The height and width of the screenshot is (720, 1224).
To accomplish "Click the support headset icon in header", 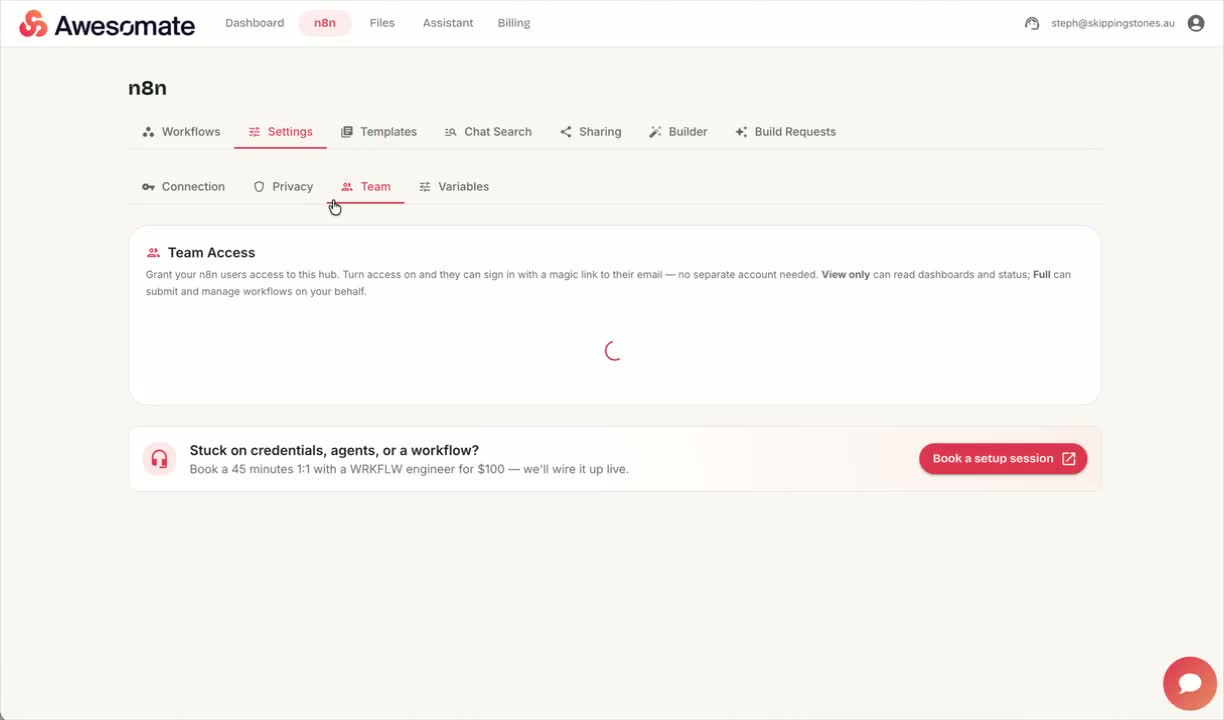I will pyautogui.click(x=1032, y=23).
